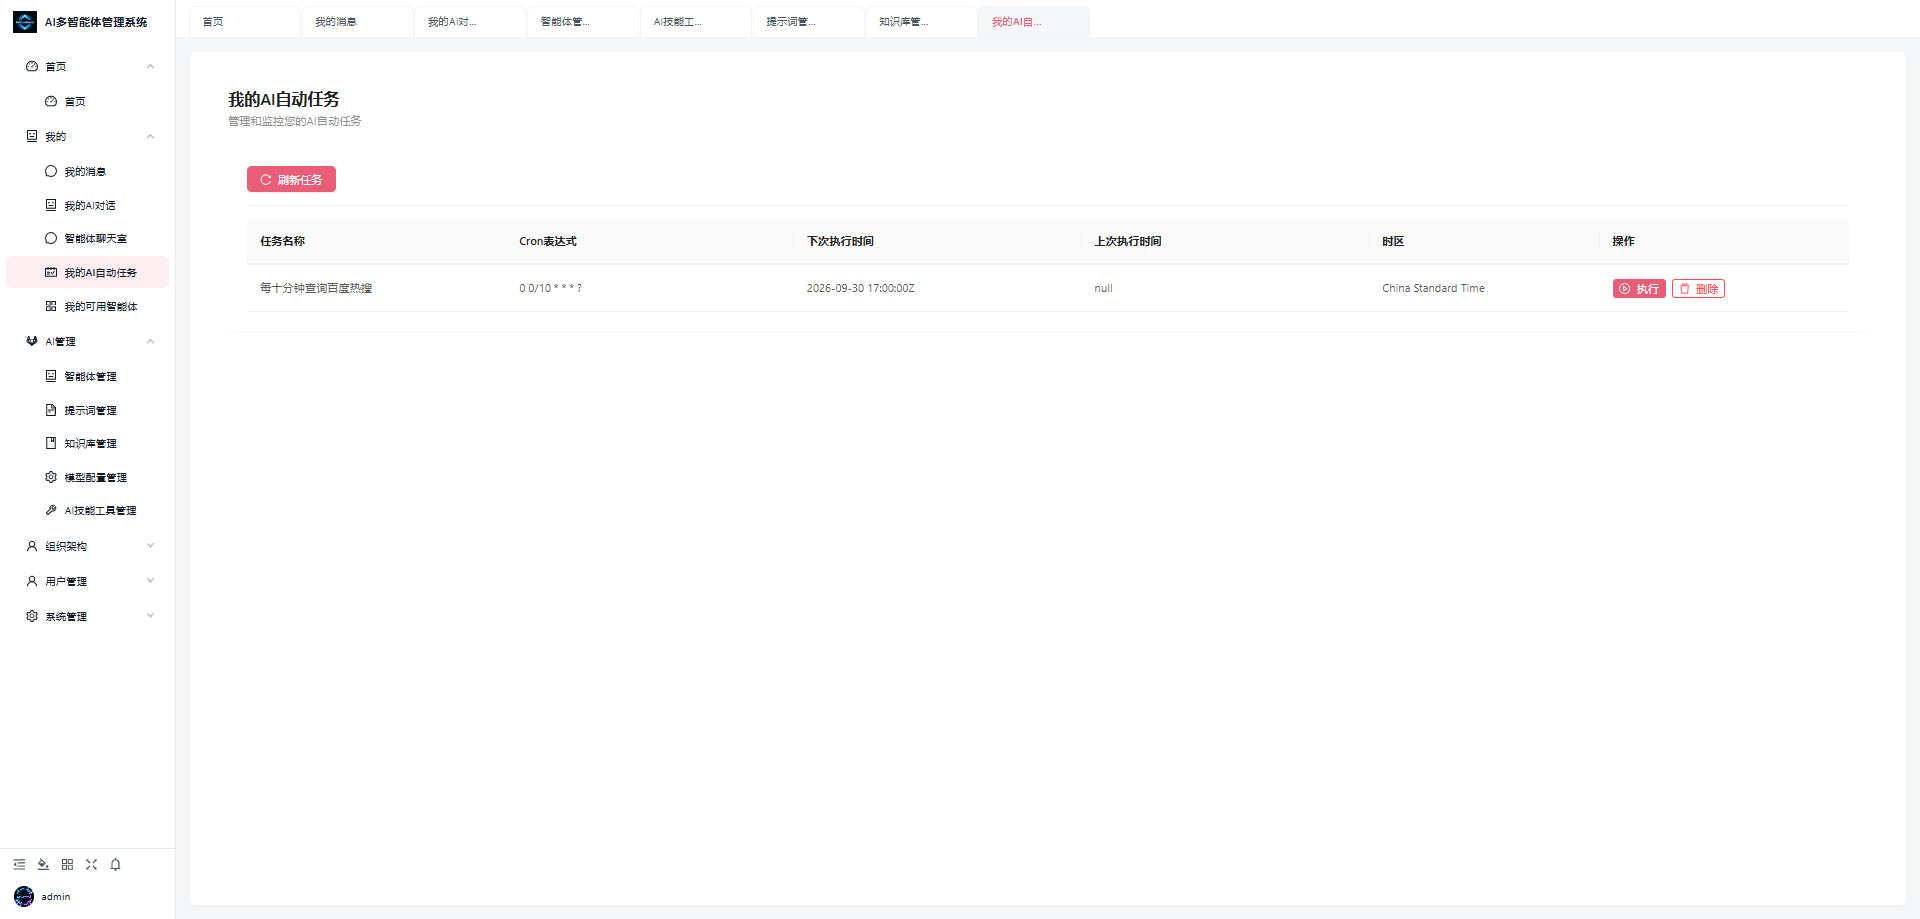Switch to the 首页 top tab
Image resolution: width=1920 pixels, height=919 pixels.
[x=244, y=22]
